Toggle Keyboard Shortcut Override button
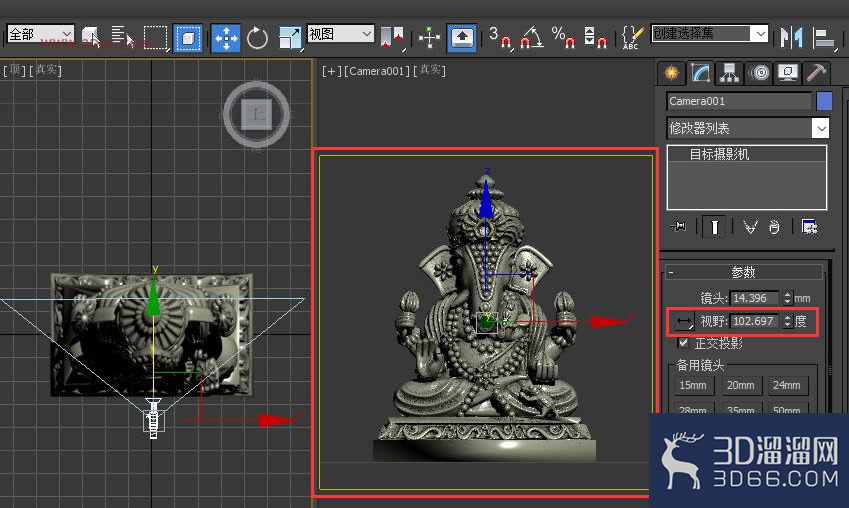Viewport: 849px width, 508px height. (x=462, y=38)
